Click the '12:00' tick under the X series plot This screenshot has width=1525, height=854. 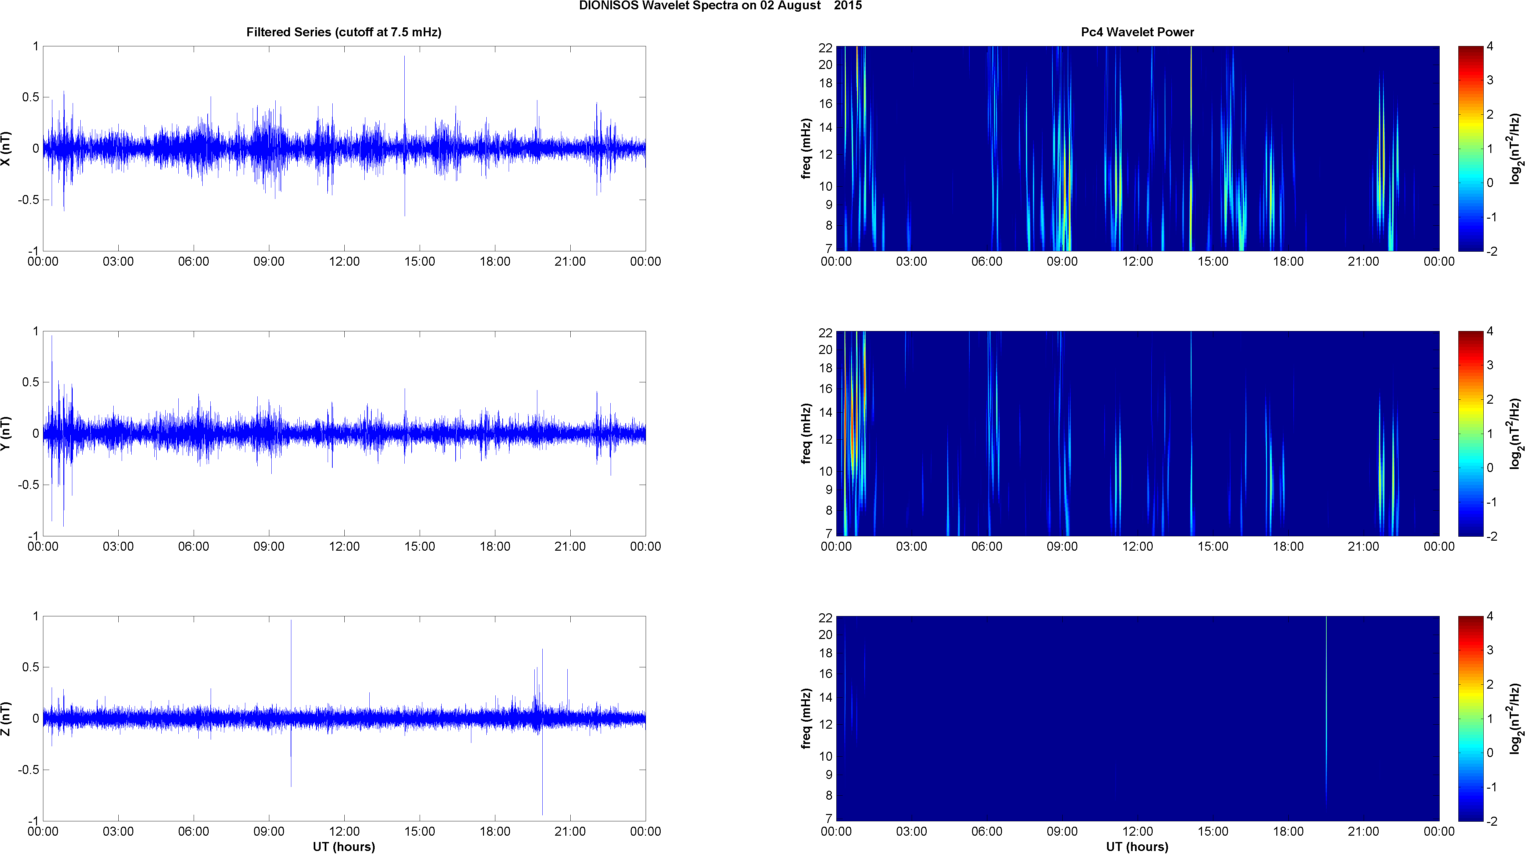coord(344,262)
